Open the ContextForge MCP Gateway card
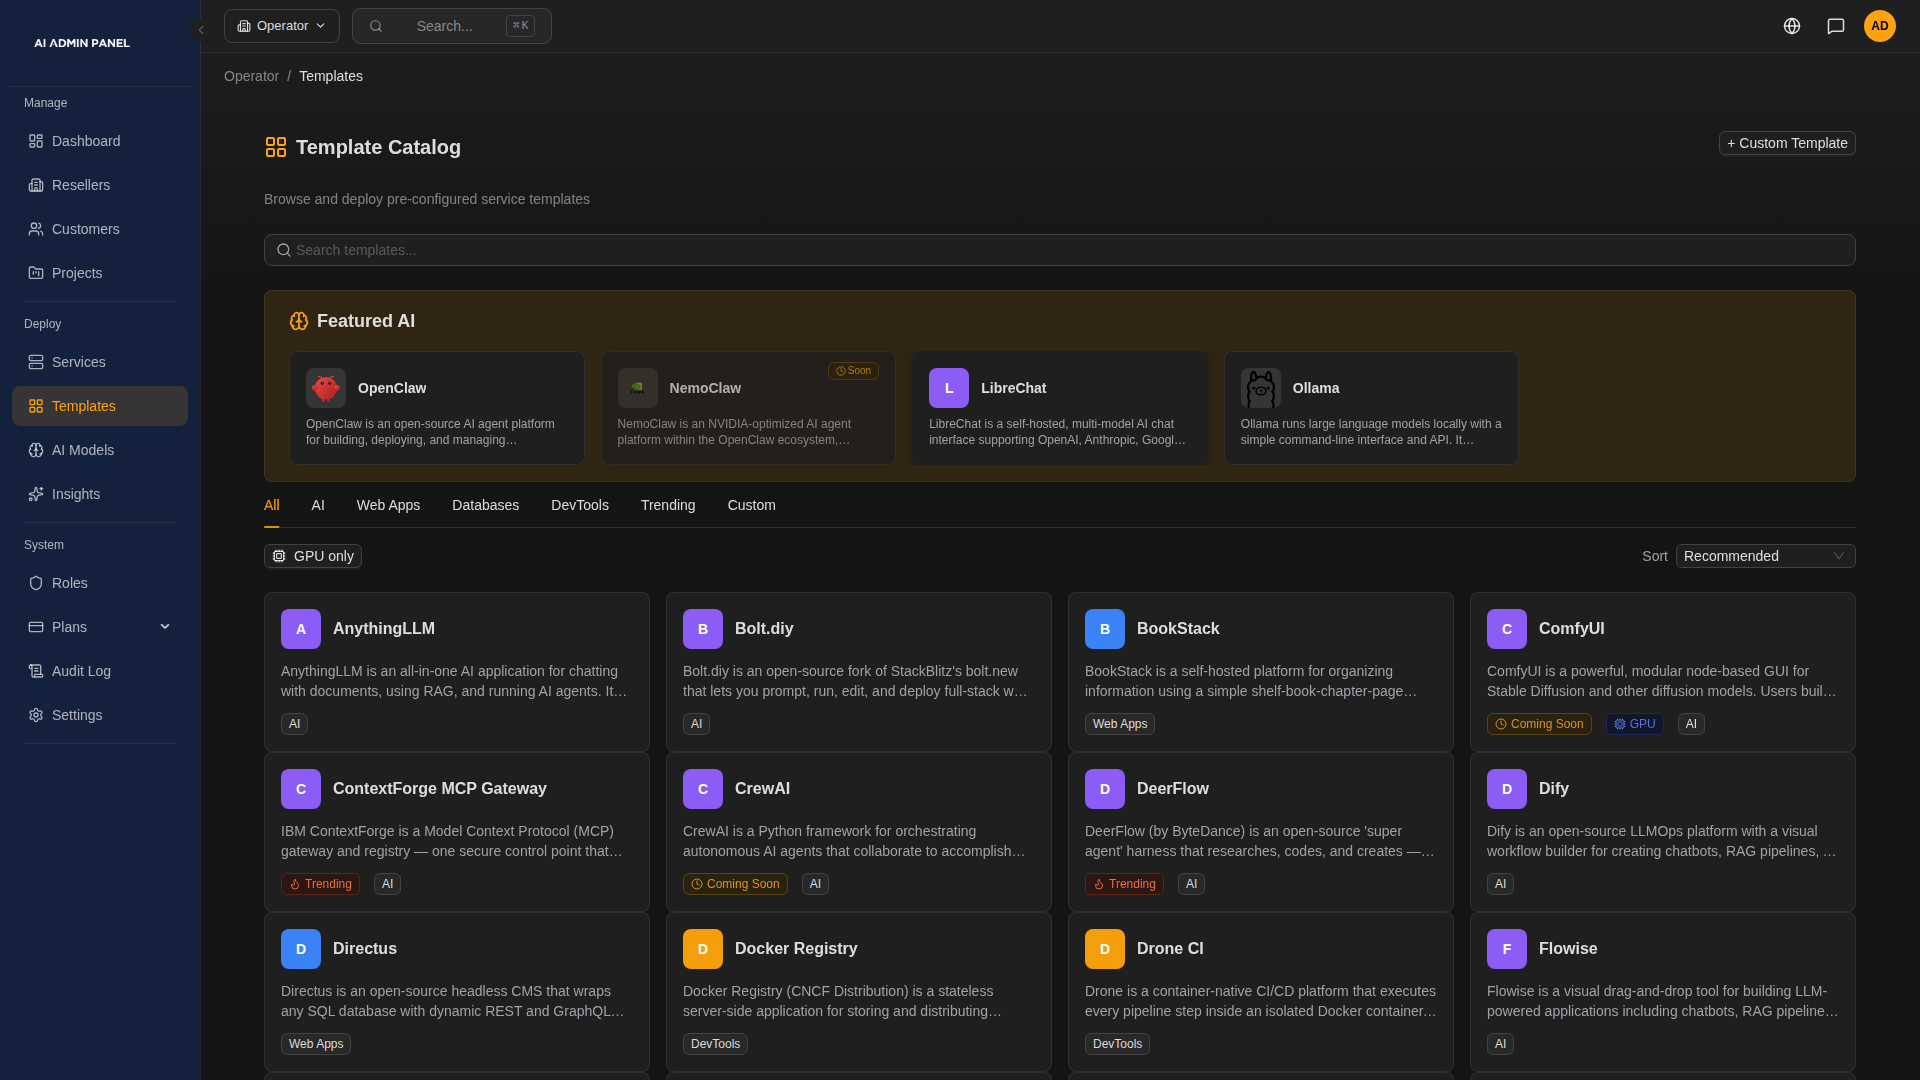Image resolution: width=1920 pixels, height=1080 pixels. (x=457, y=832)
